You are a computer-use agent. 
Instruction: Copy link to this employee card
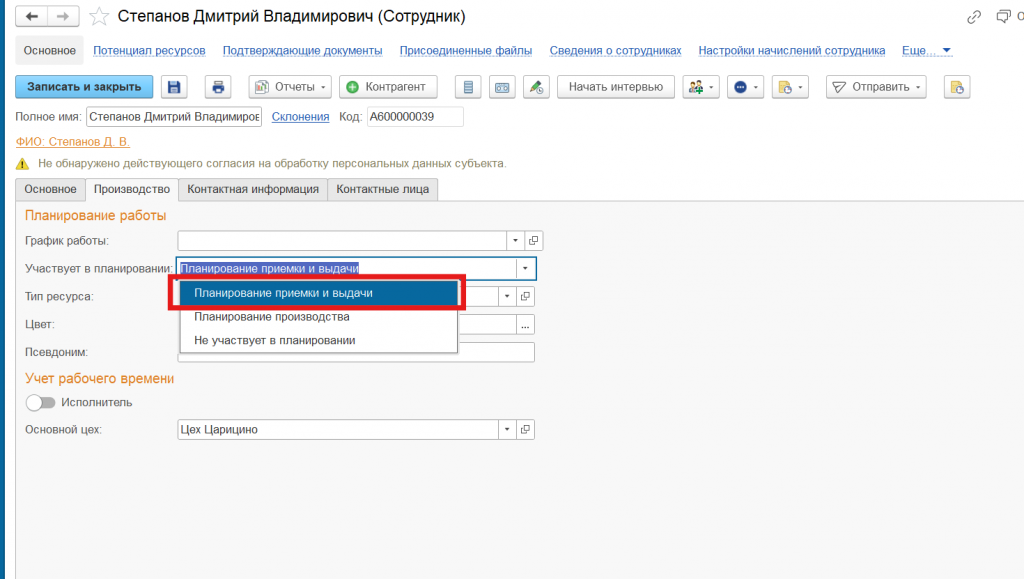(x=974, y=17)
